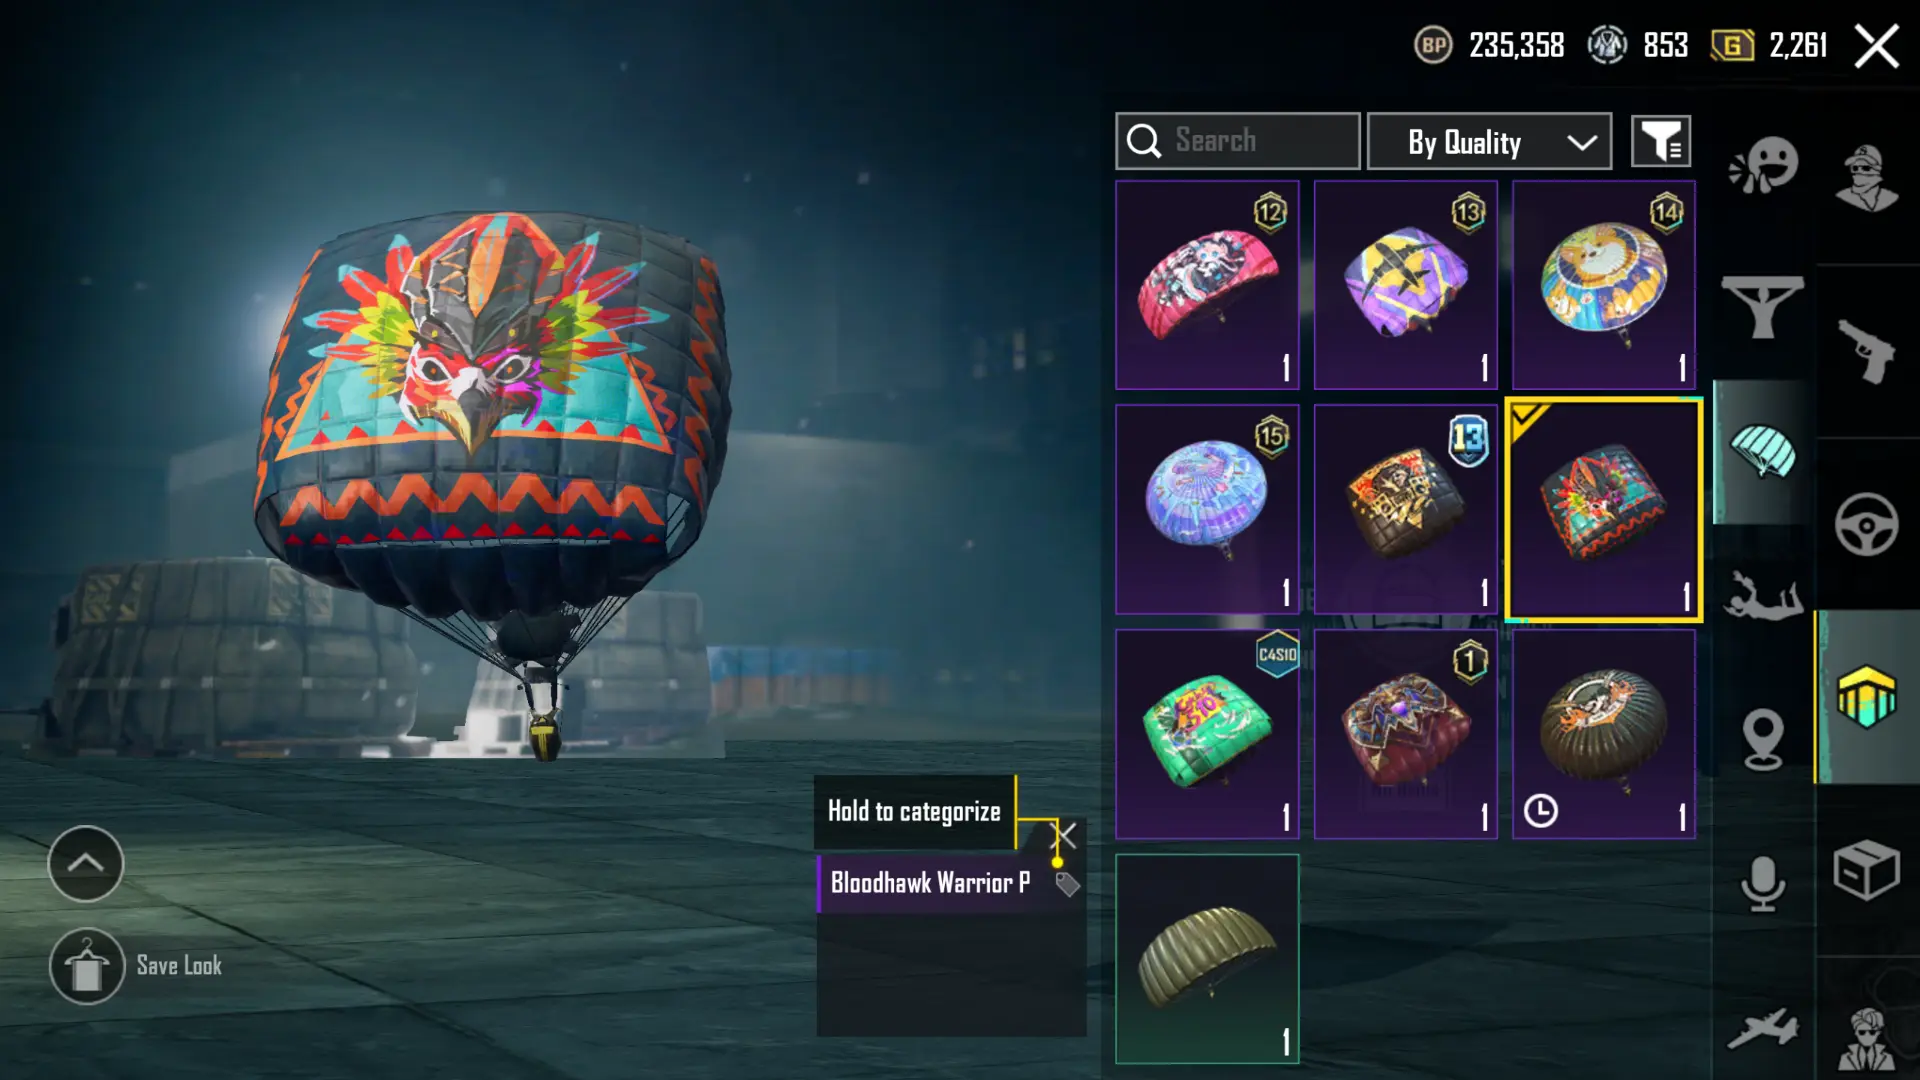Select the pink parachute numbered 12
1920x1080 pixels.
tap(1207, 285)
